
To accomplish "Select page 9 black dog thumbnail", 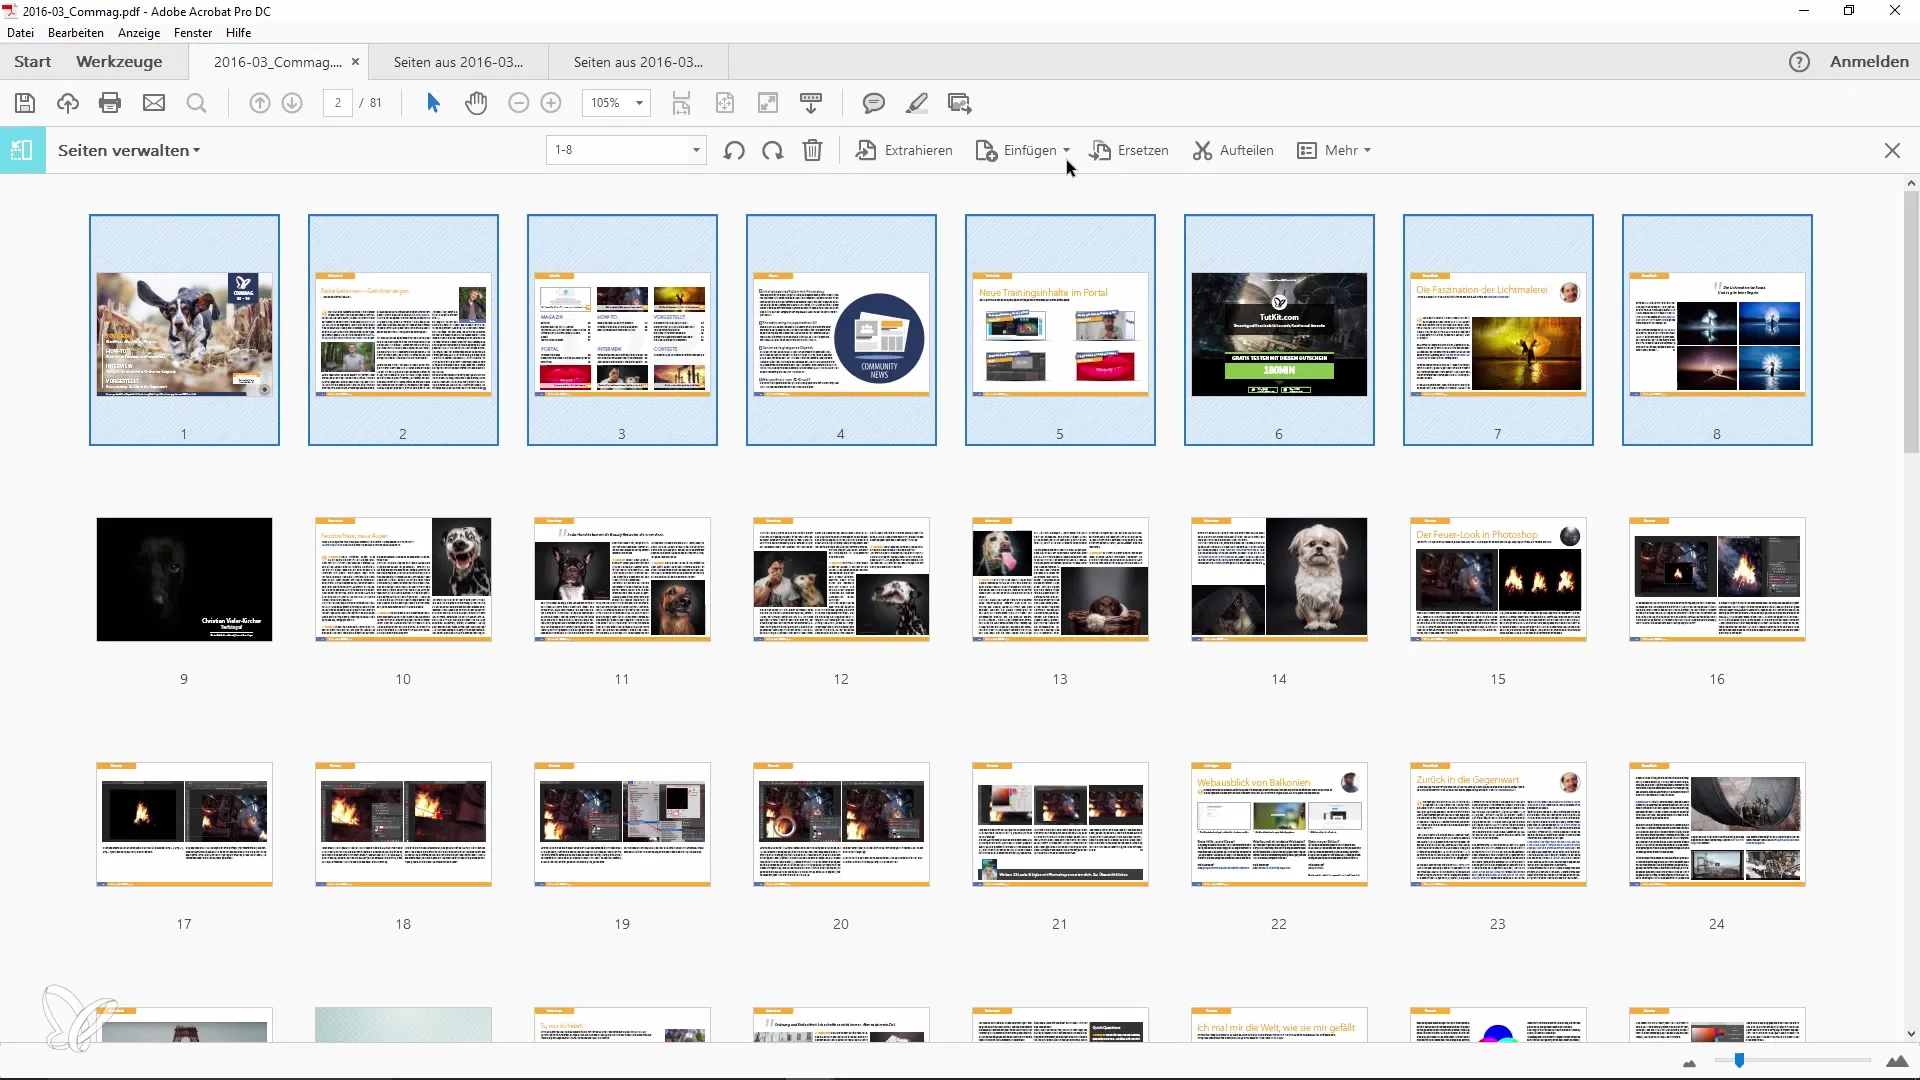I will 184,579.
